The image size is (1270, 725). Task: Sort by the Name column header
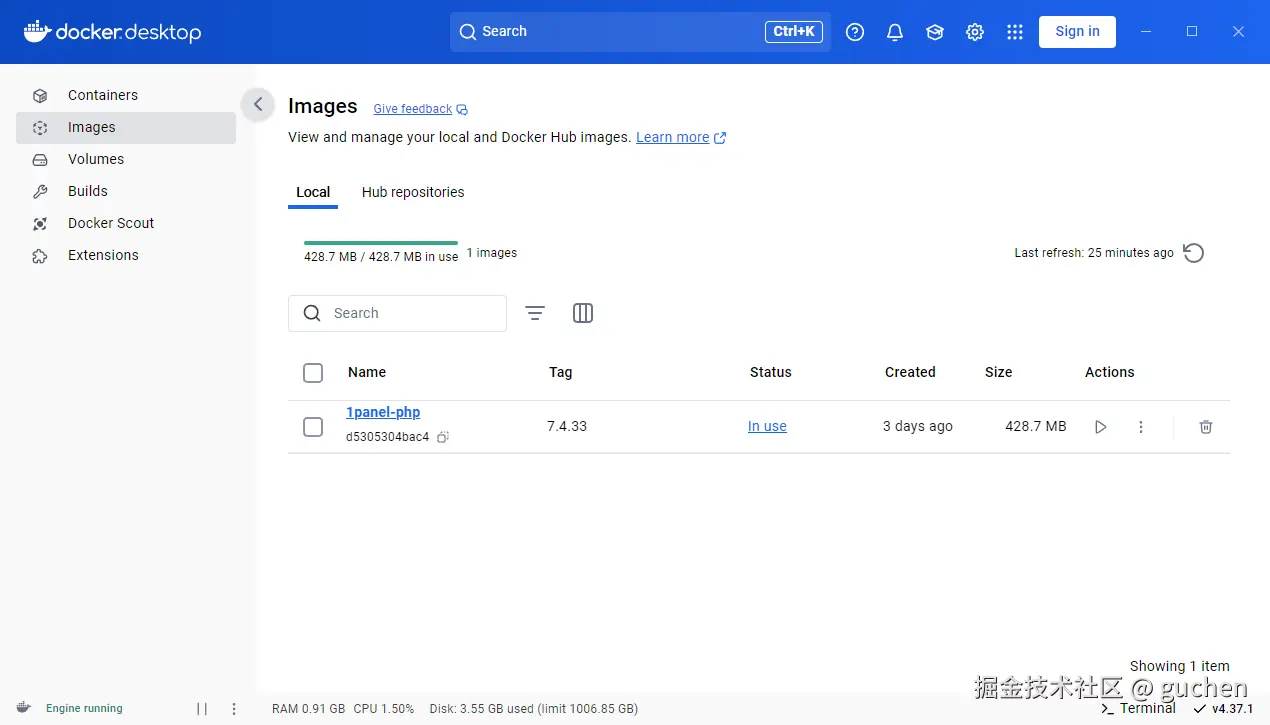[x=367, y=372]
